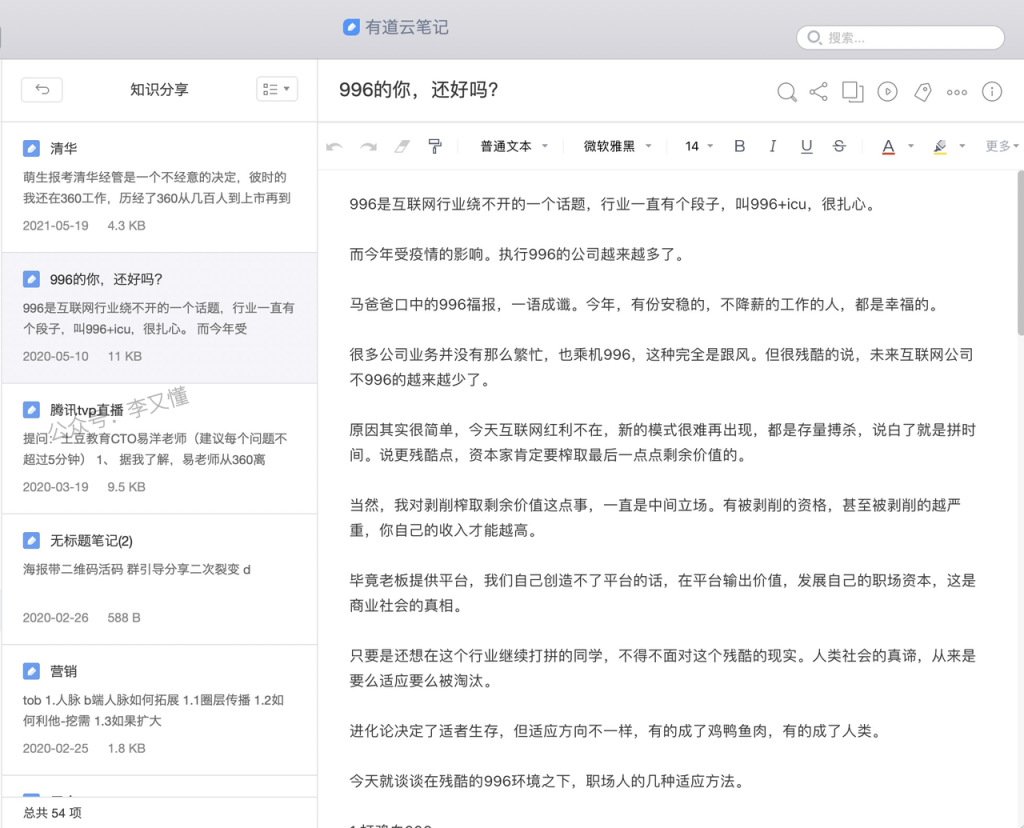Select the format painter tool

(x=435, y=146)
